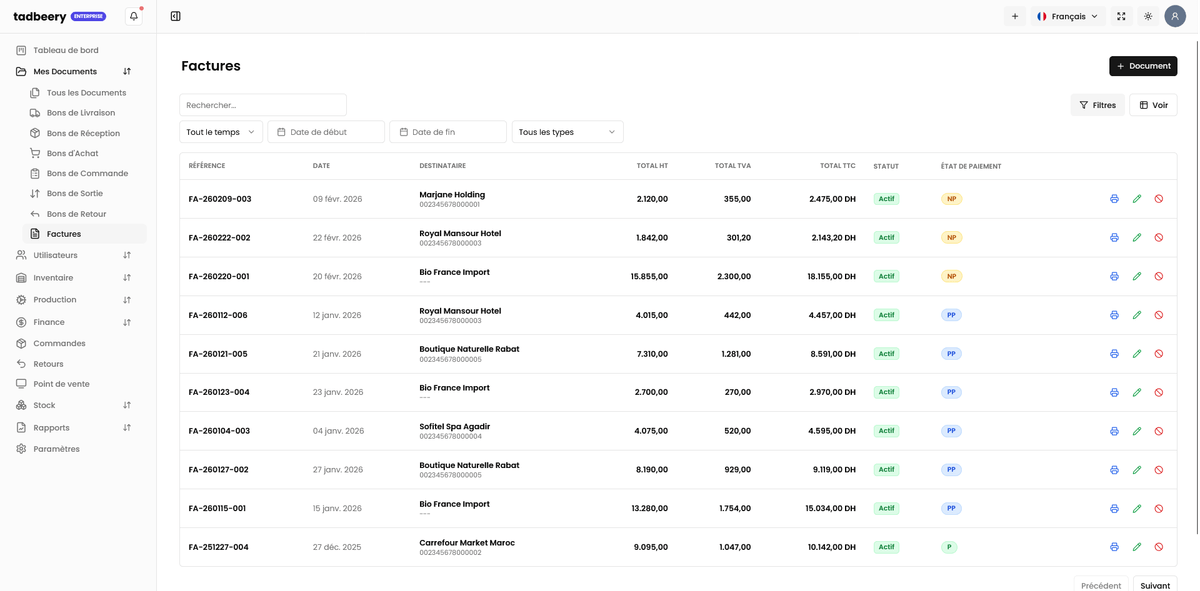Open Bons de Livraison in sidebar
This screenshot has width=1200, height=591.
click(80, 113)
